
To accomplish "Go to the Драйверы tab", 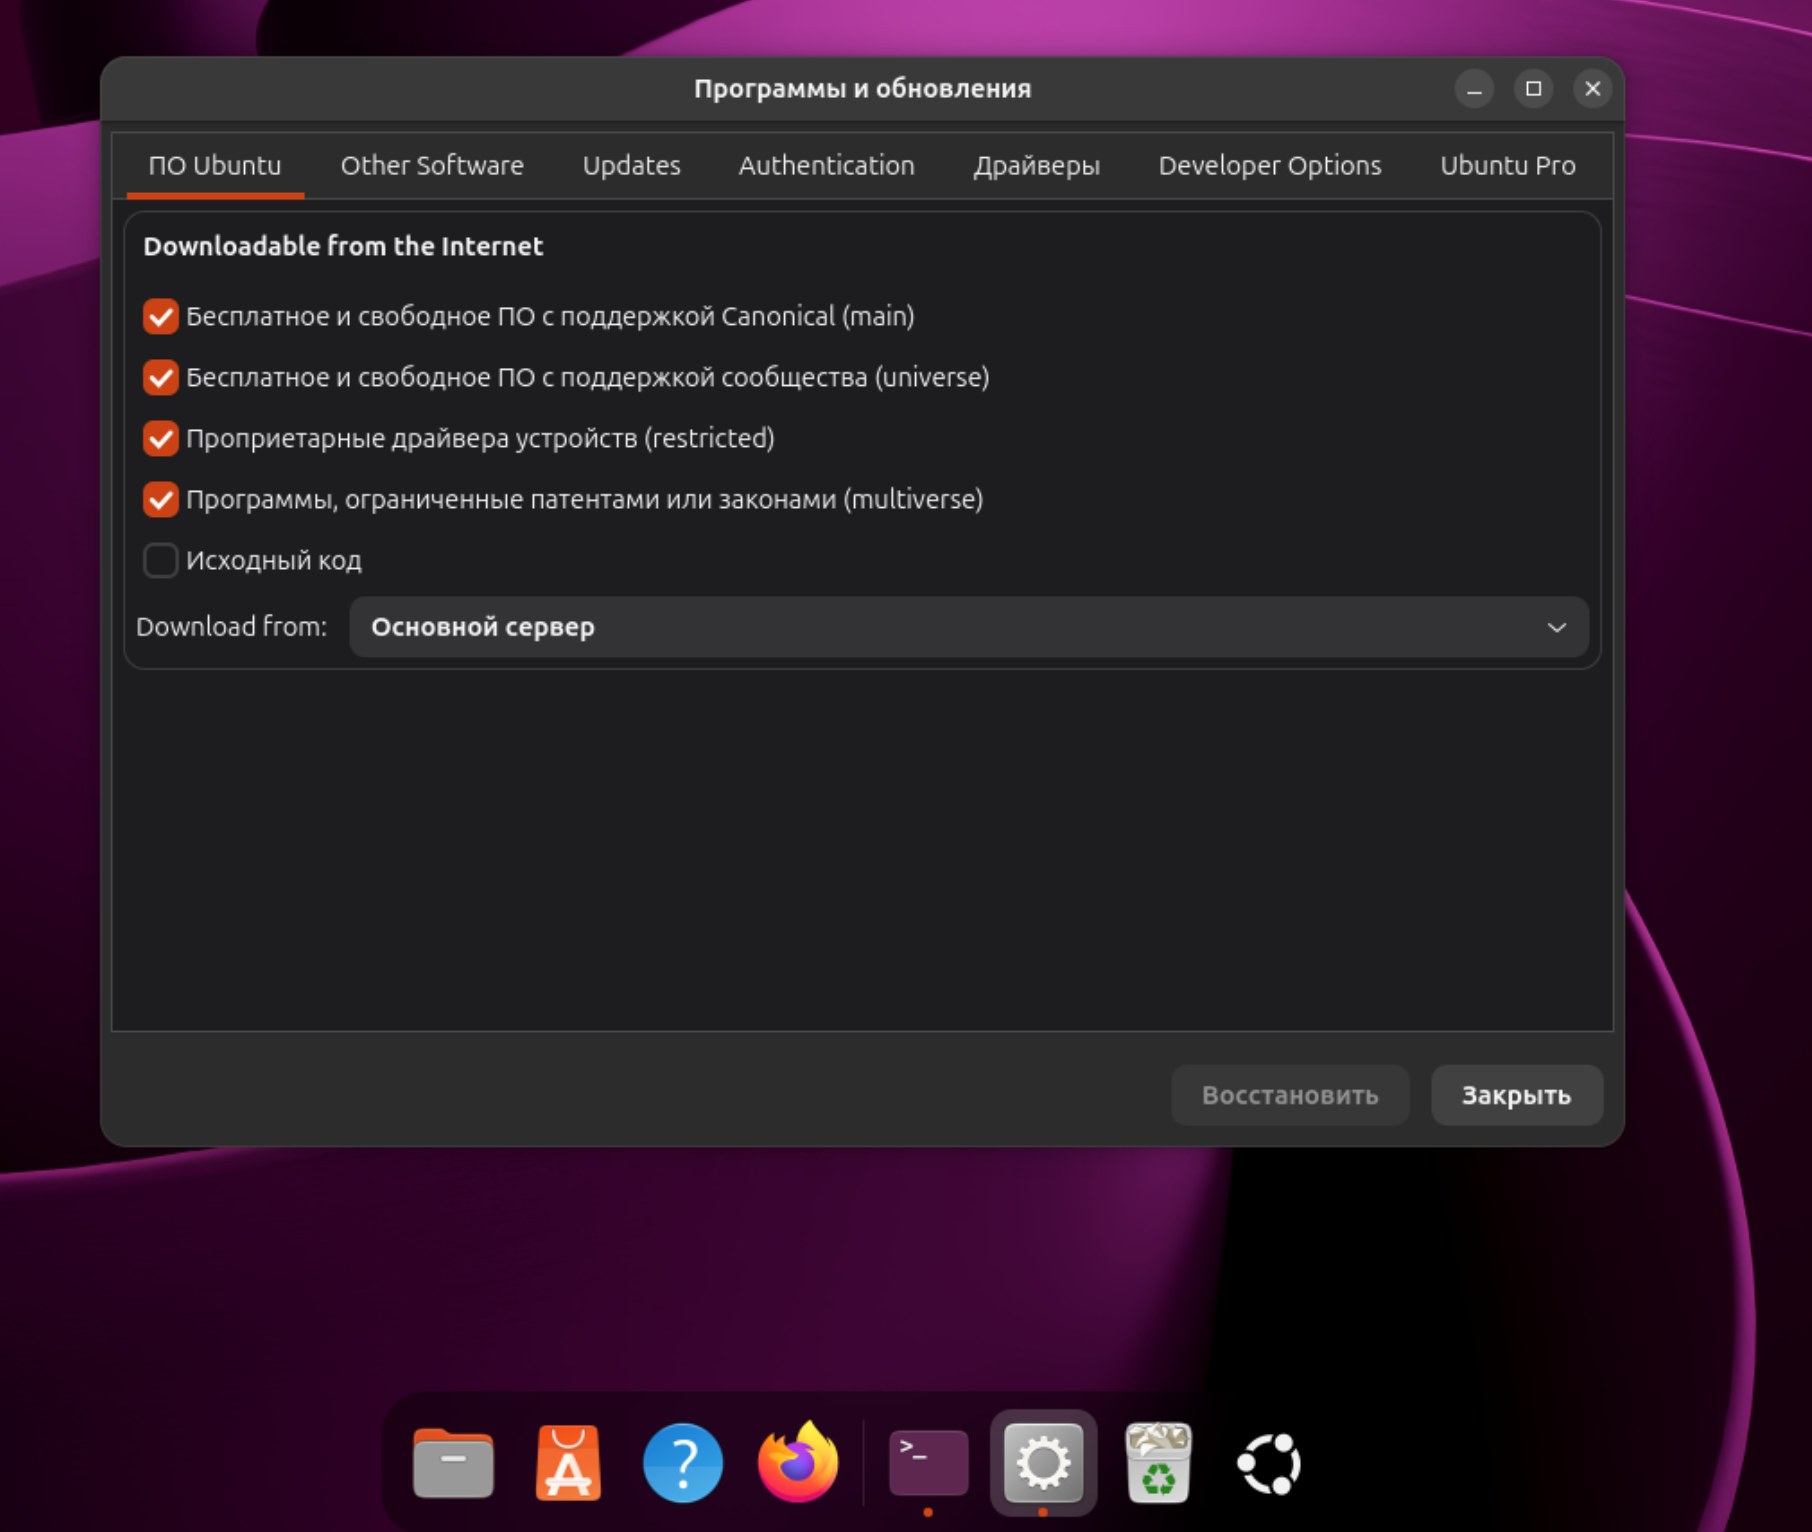I will click(x=1036, y=166).
